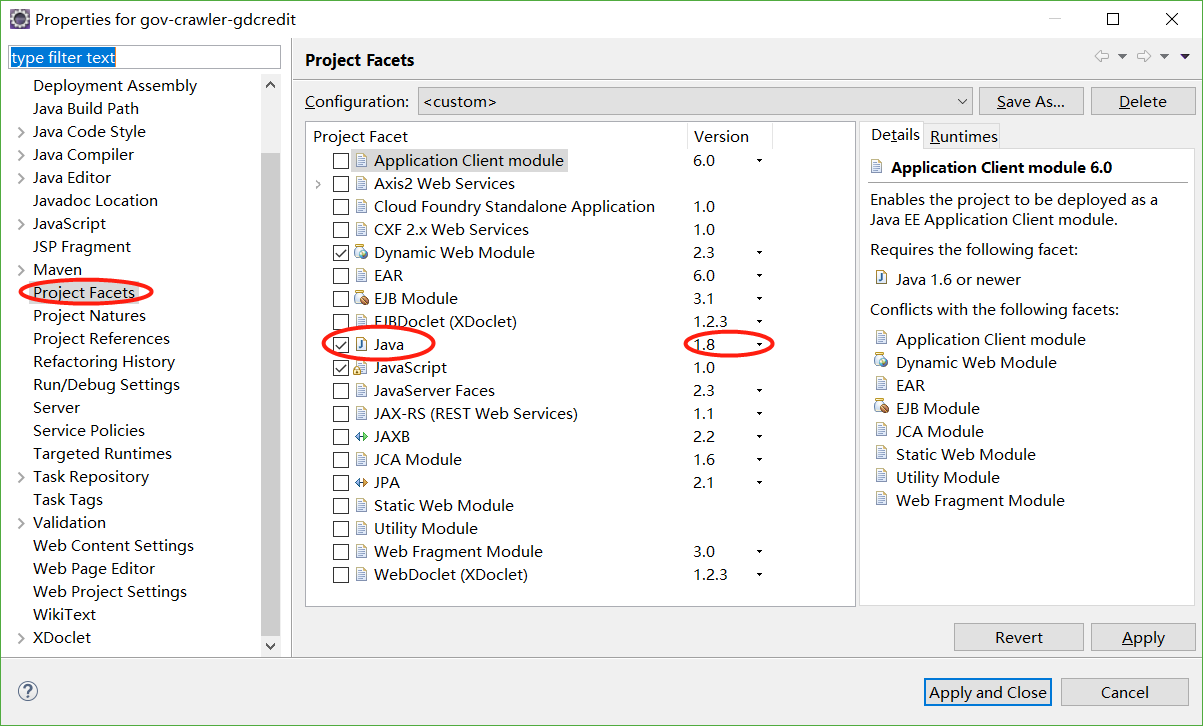Open the view menu triangle icon
1203x726 pixels.
[1185, 57]
